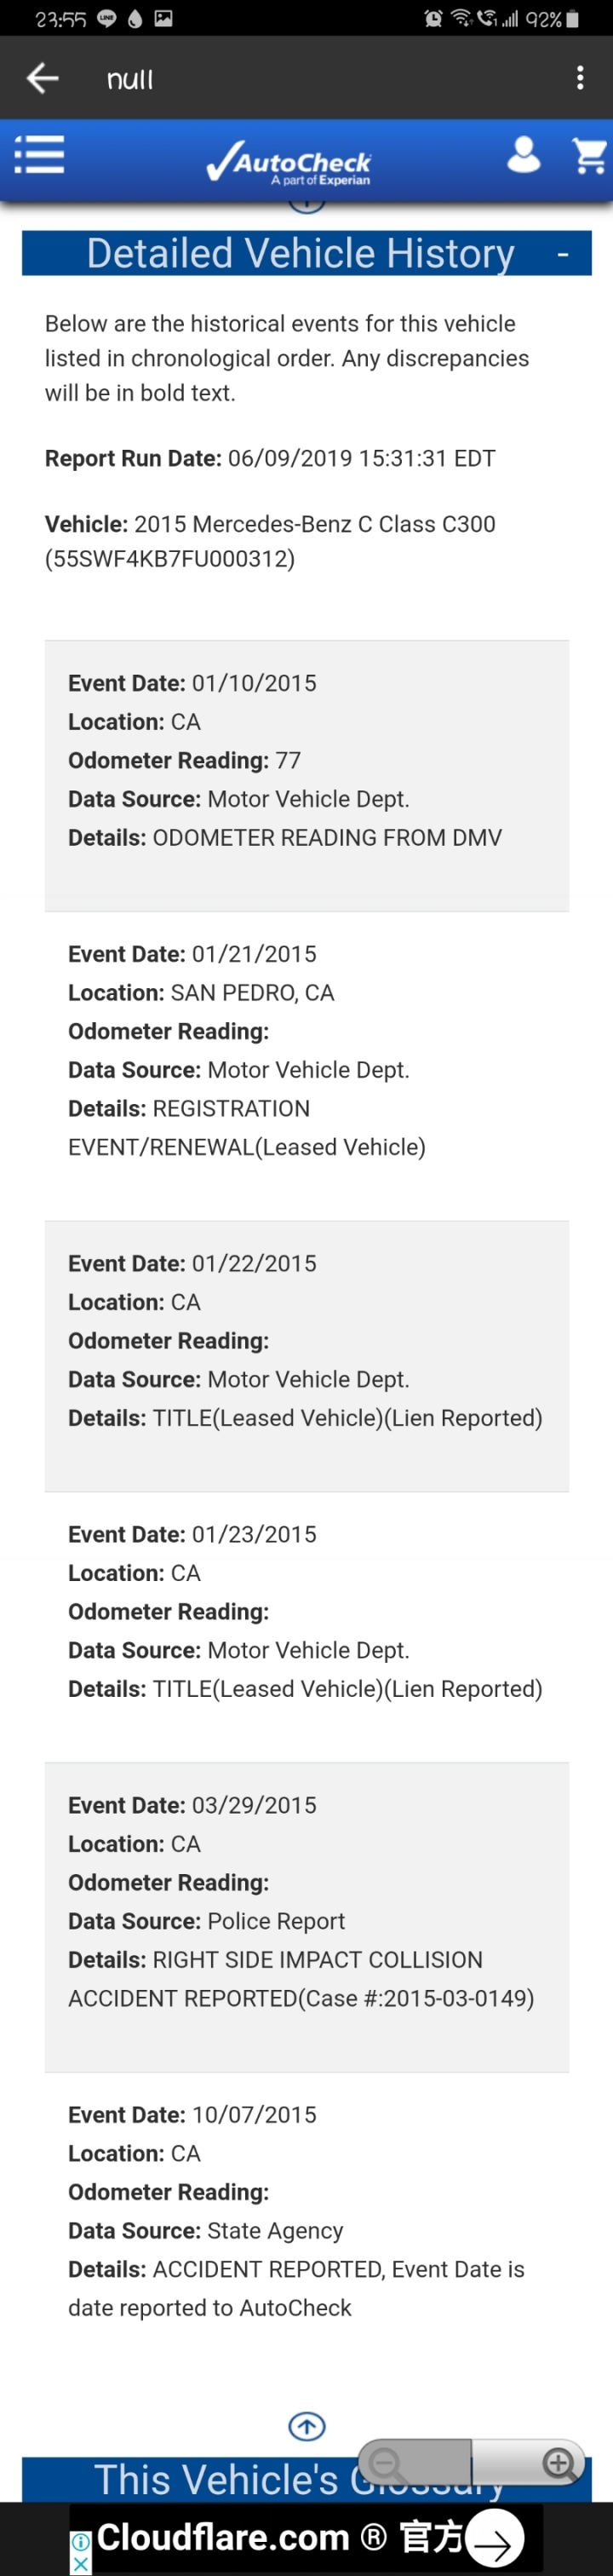The width and height of the screenshot is (613, 2576).
Task: Tap the zoom in magnifier button
Action: coord(558,2463)
